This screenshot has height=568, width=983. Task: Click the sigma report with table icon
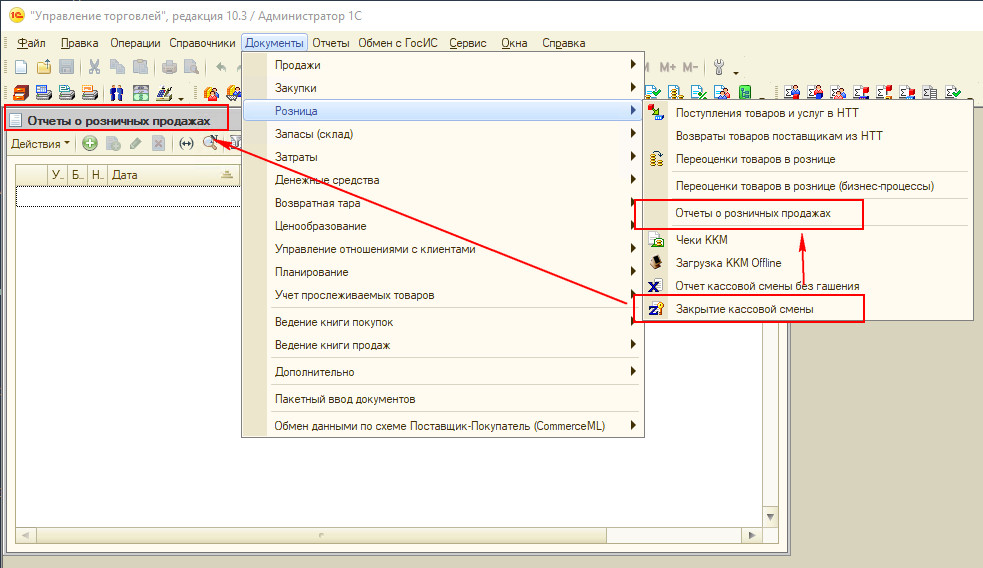pyautogui.click(x=930, y=92)
